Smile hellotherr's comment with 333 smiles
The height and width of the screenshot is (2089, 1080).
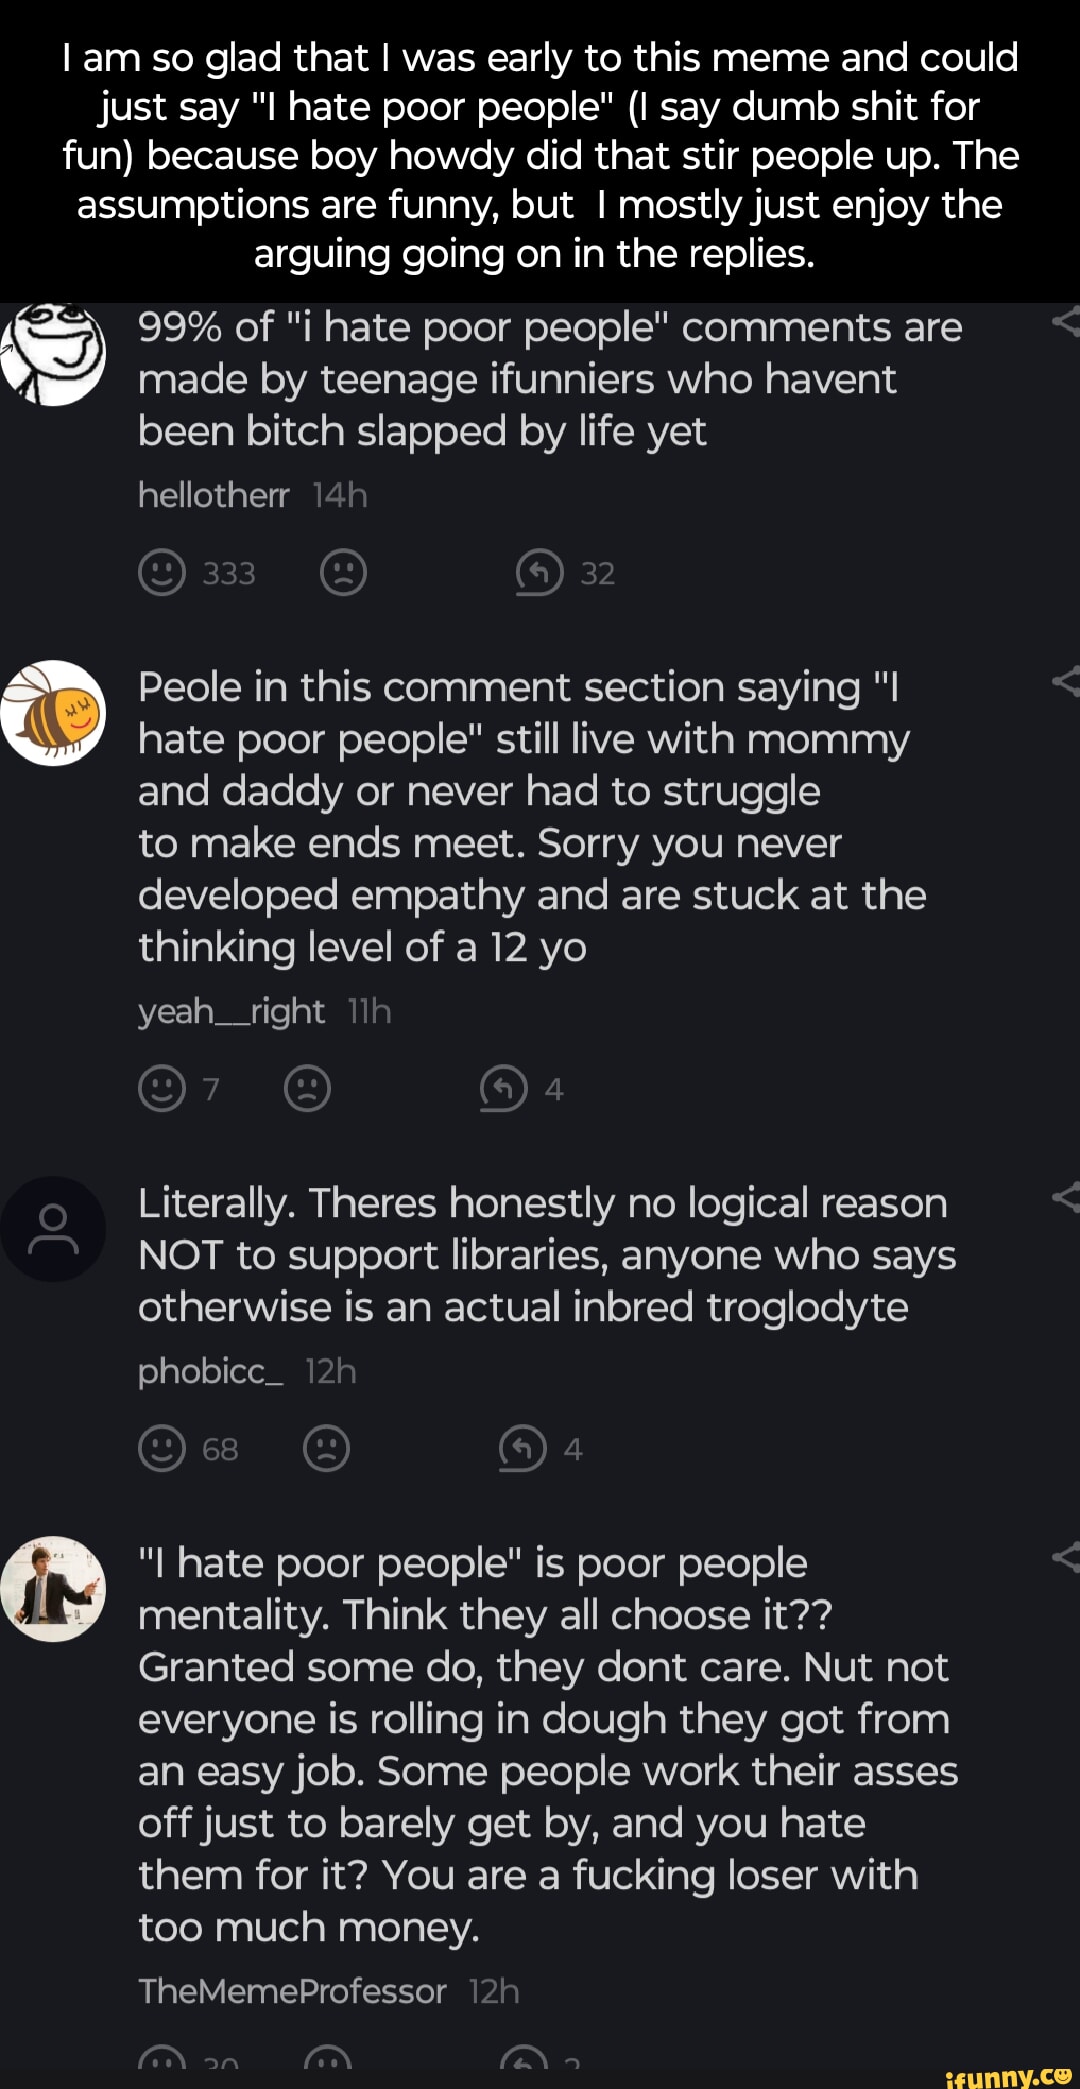coord(162,573)
